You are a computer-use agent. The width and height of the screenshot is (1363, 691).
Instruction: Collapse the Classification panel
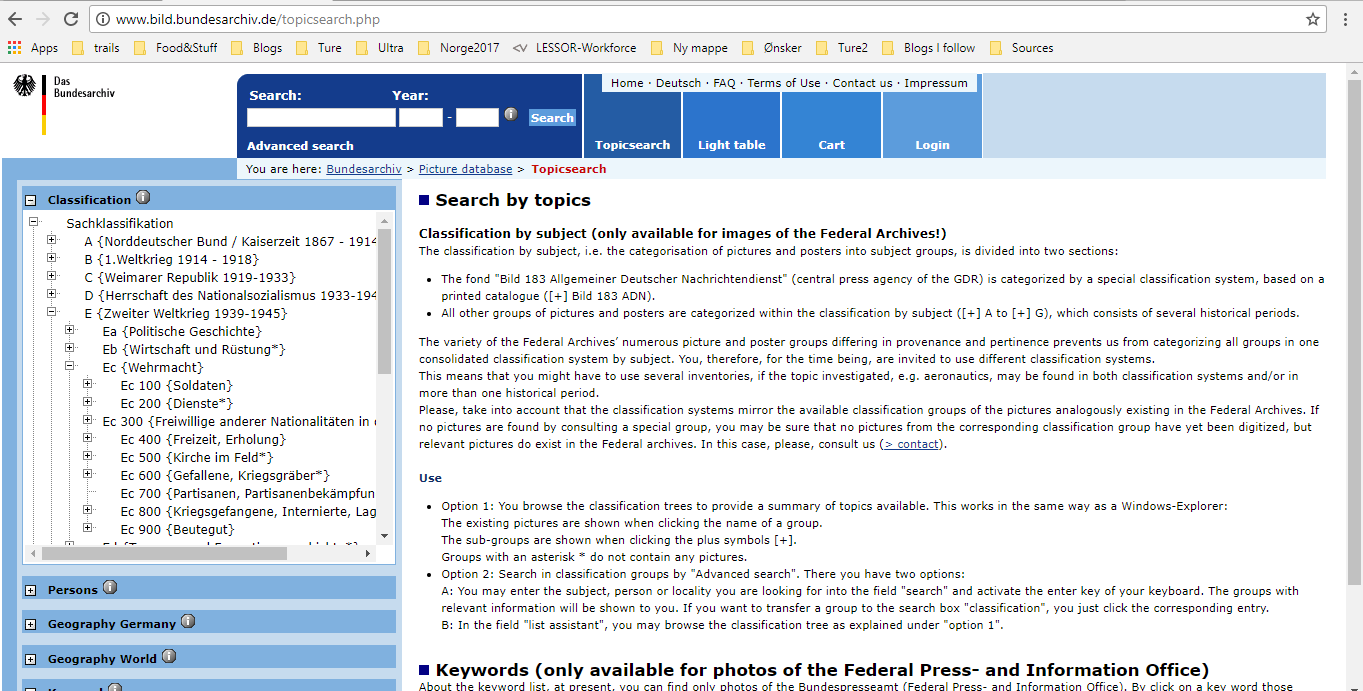point(30,200)
